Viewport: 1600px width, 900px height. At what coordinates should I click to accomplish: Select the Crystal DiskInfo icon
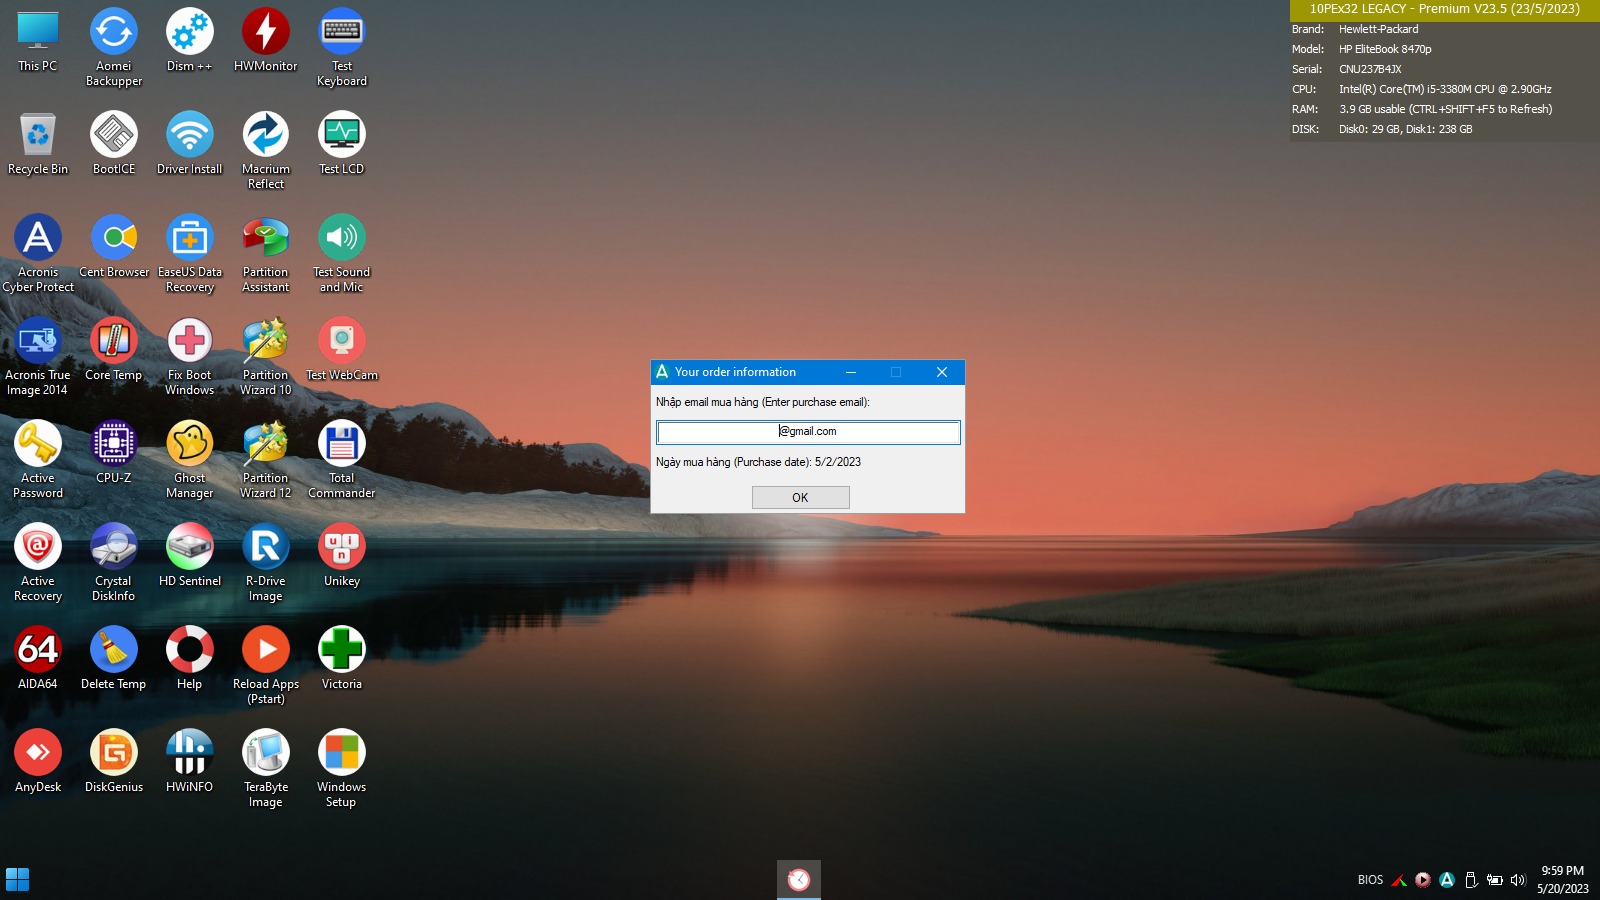click(114, 548)
